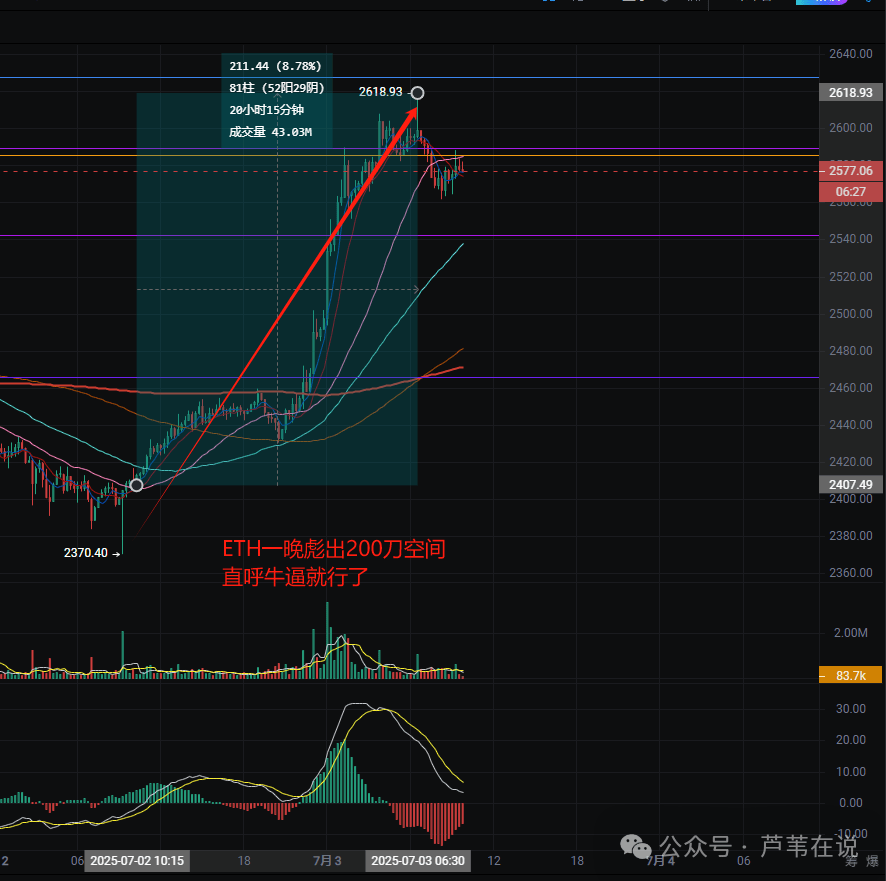This screenshot has width=886, height=881.
Task: Click the 2025-07-02 10:15 time label
Action: point(138,860)
